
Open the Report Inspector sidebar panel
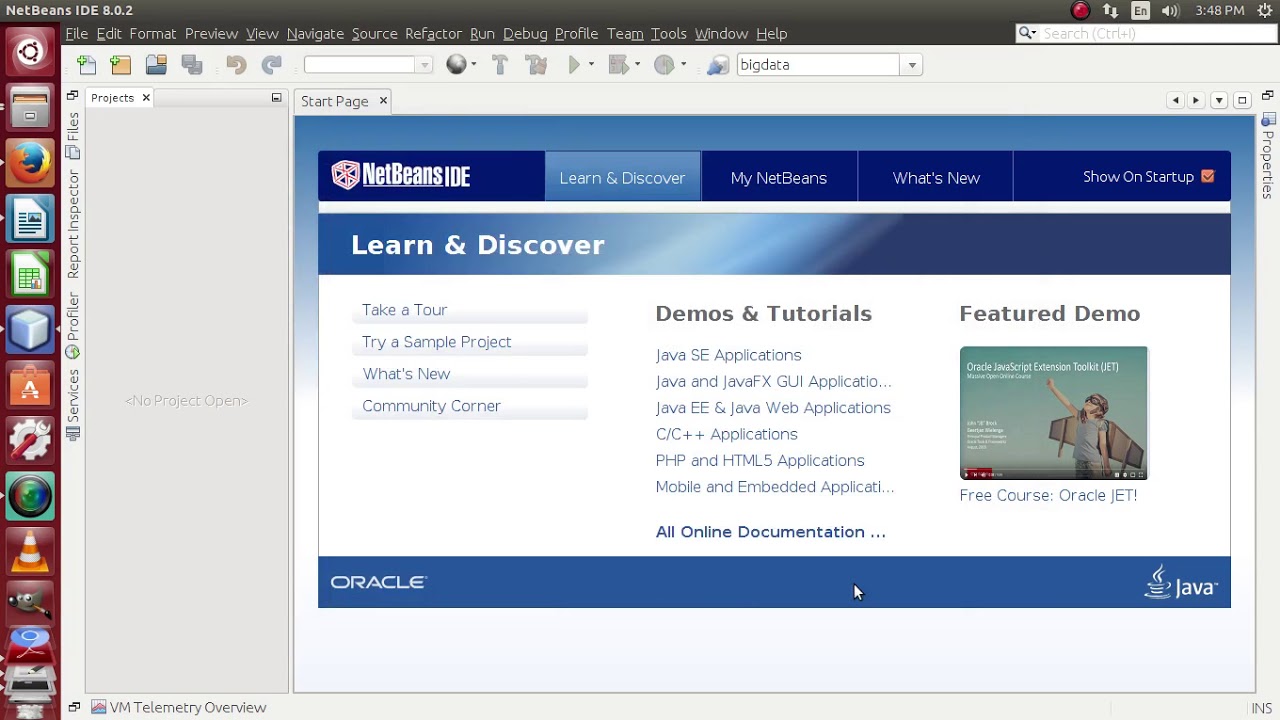(x=73, y=224)
